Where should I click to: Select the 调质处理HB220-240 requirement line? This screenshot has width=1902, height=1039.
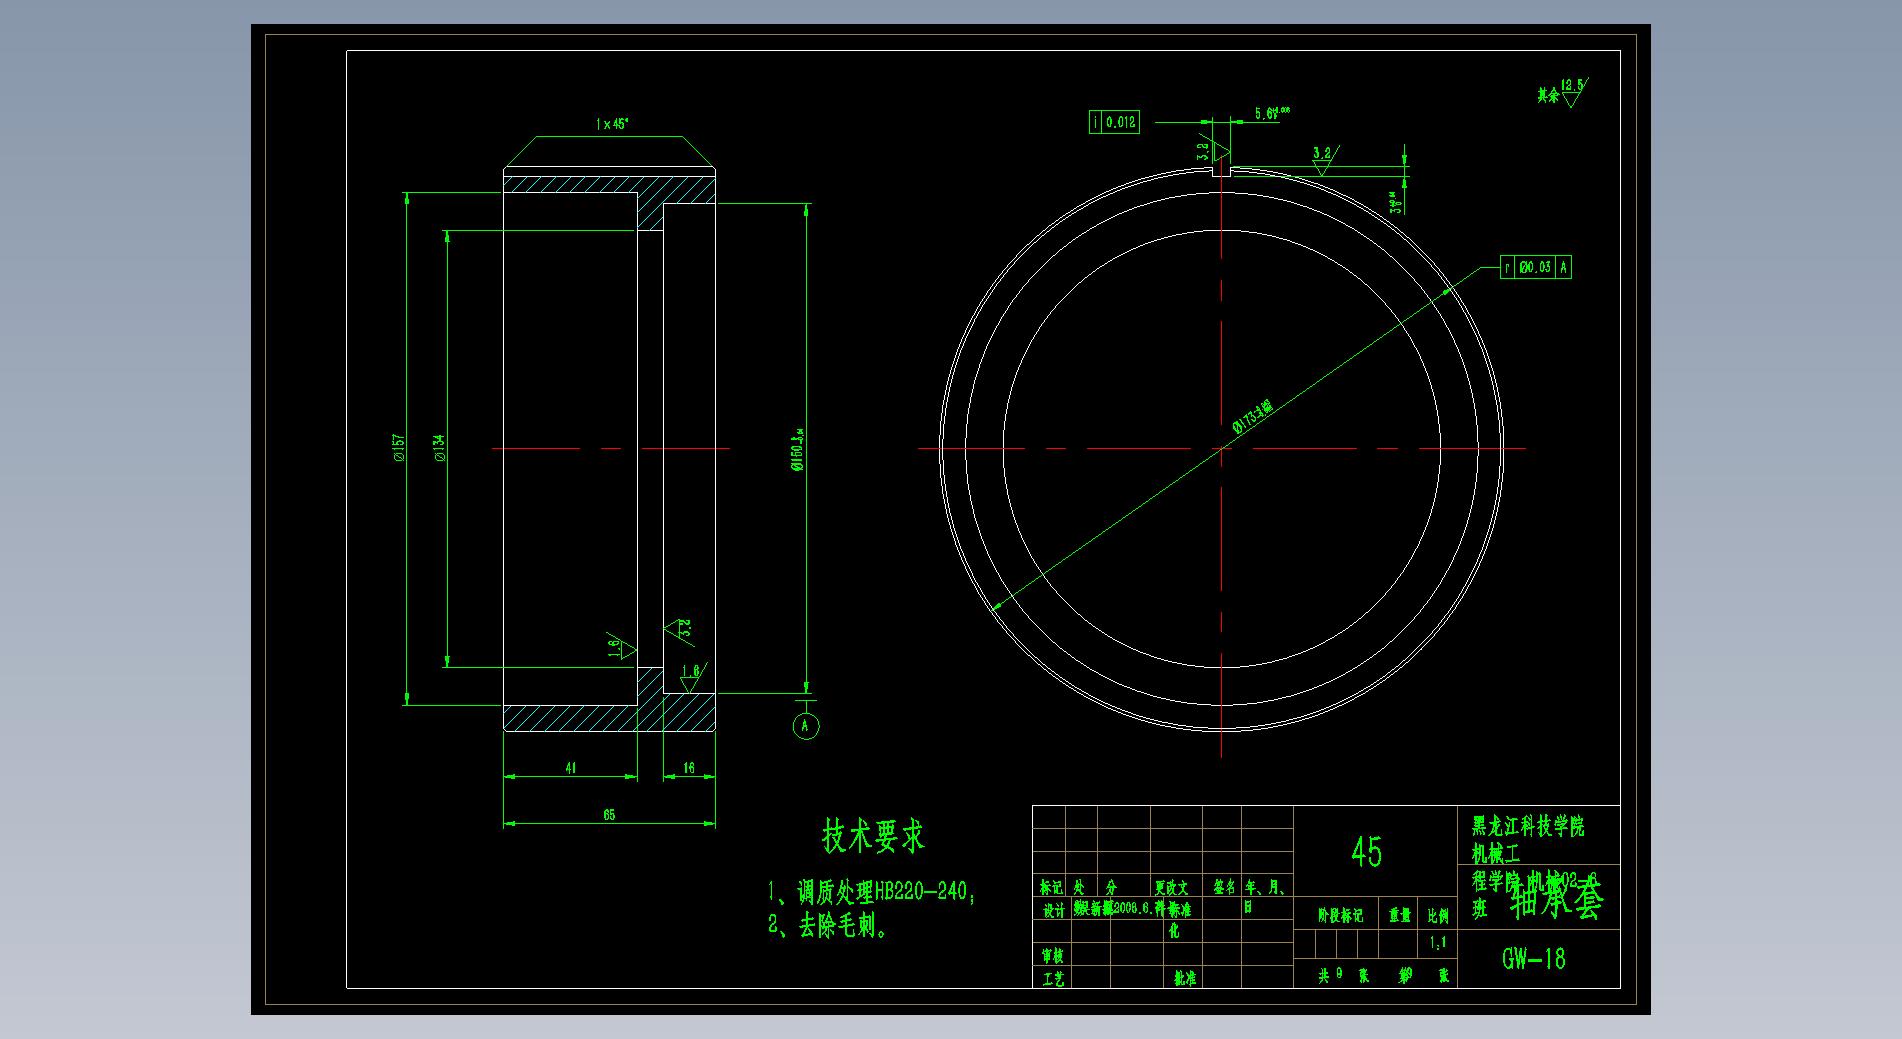coord(871,891)
